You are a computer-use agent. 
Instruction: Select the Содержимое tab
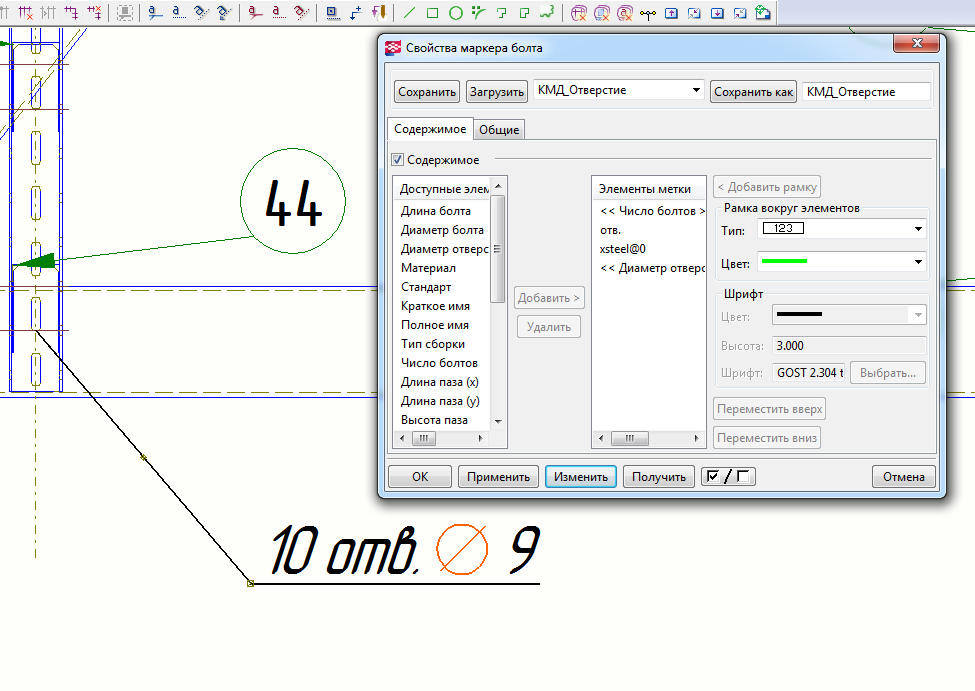pos(429,130)
